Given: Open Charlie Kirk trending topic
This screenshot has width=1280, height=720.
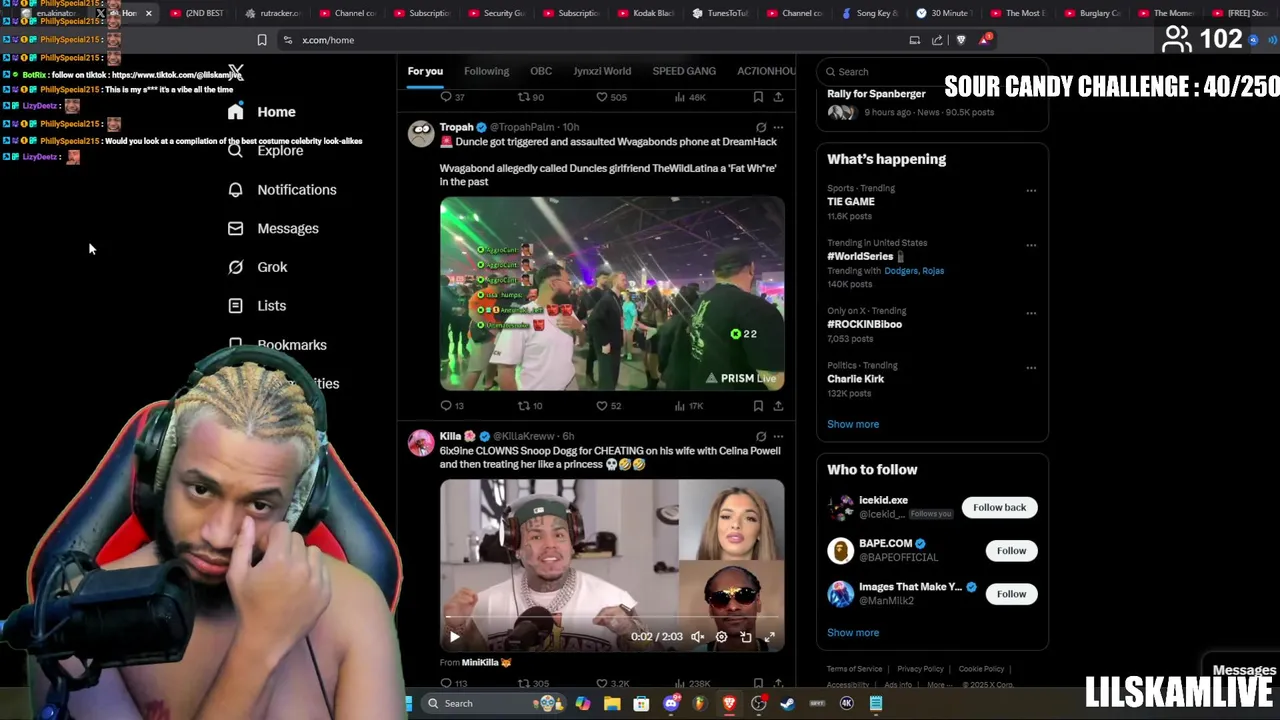Looking at the screenshot, I should click(x=855, y=379).
